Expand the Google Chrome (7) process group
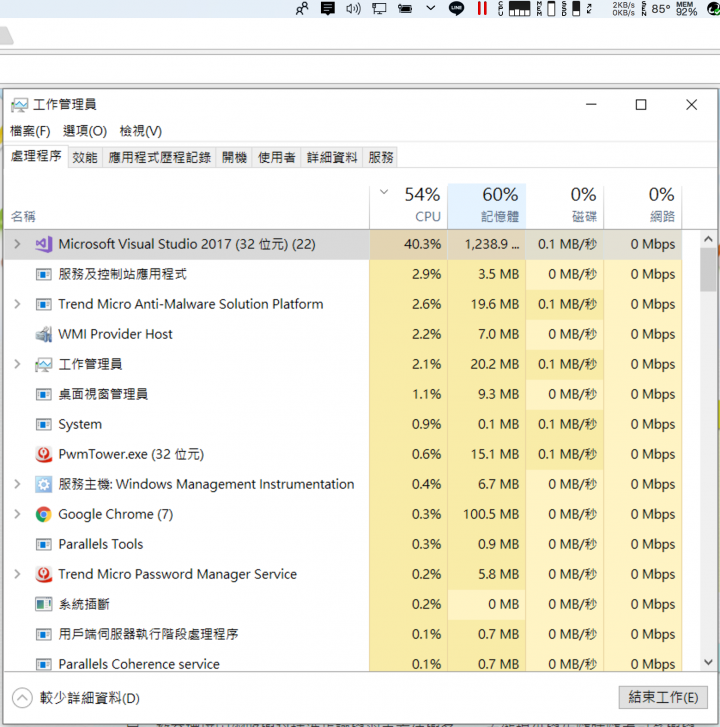The width and height of the screenshot is (720, 727). pyautogui.click(x=17, y=514)
